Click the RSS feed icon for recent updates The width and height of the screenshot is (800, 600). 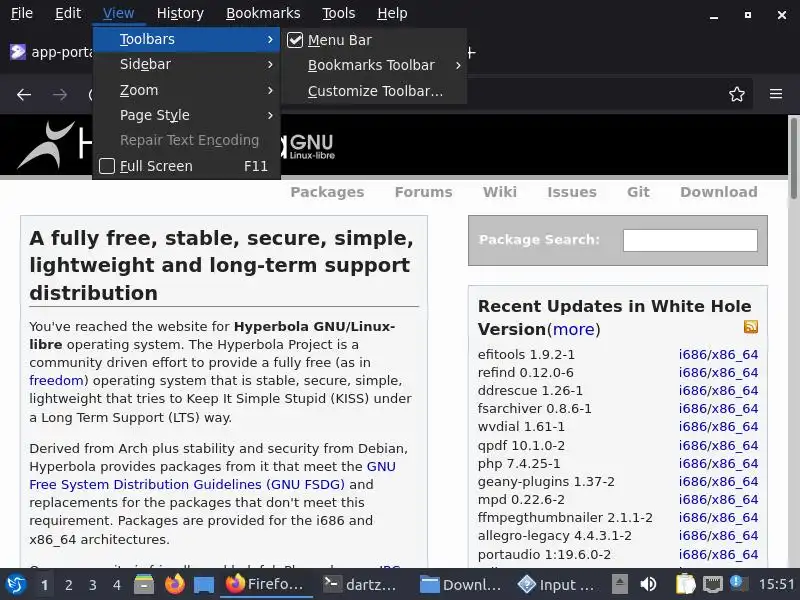click(x=751, y=327)
